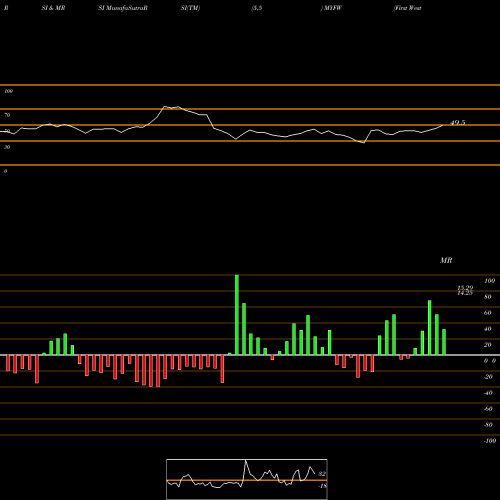
Task: Click the RSI axis label '70'
Action: click(x=7, y=115)
